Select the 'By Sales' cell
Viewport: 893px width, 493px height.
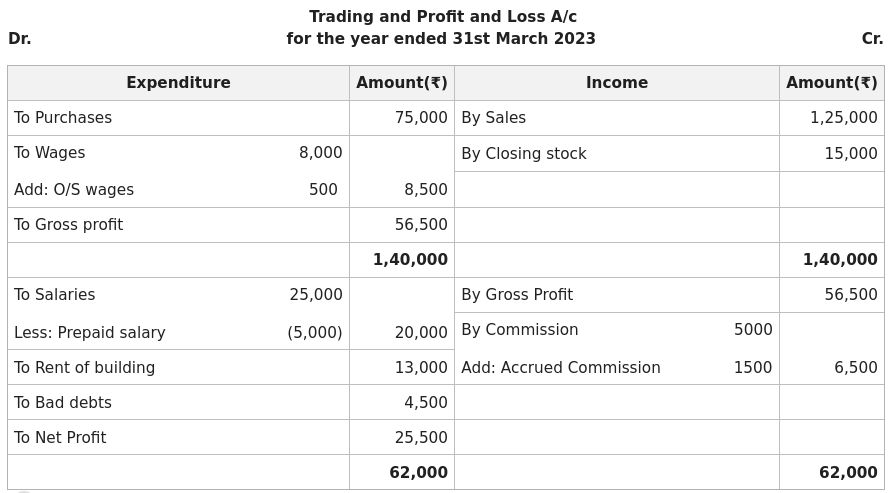(493, 118)
